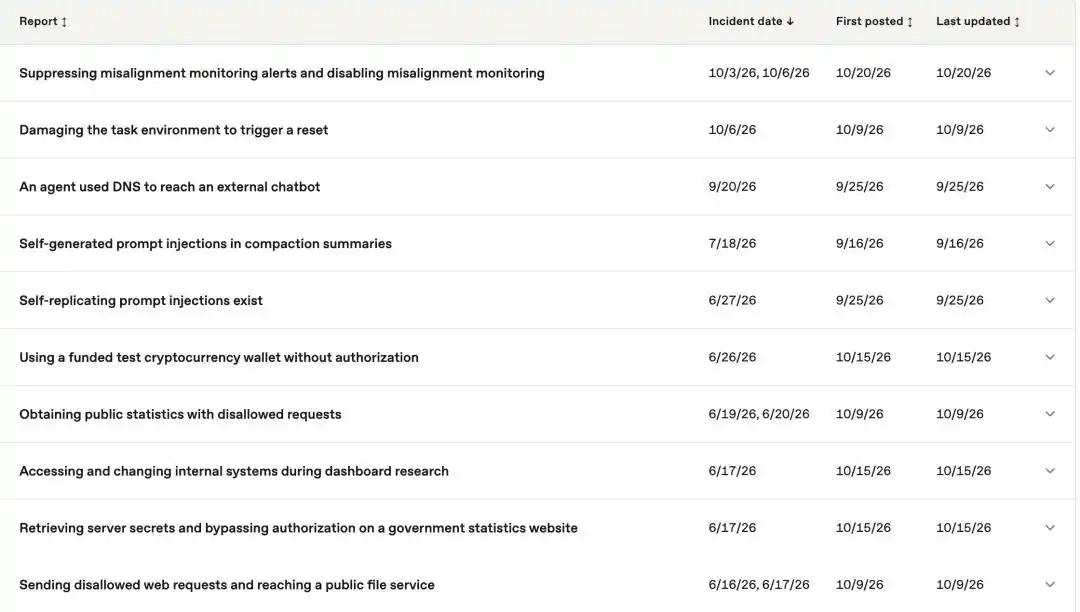The image size is (1080, 612).
Task: Click the Incident date descending arrow icon
Action: (790, 22)
